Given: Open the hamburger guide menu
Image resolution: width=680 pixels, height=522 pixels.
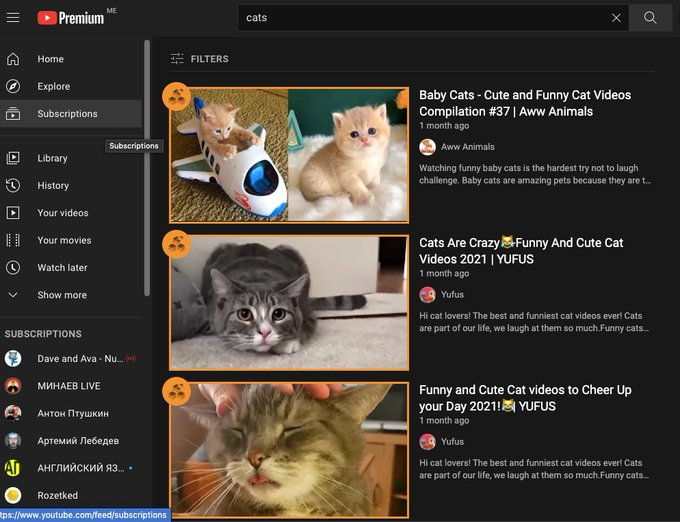Looking at the screenshot, I should (x=13, y=18).
